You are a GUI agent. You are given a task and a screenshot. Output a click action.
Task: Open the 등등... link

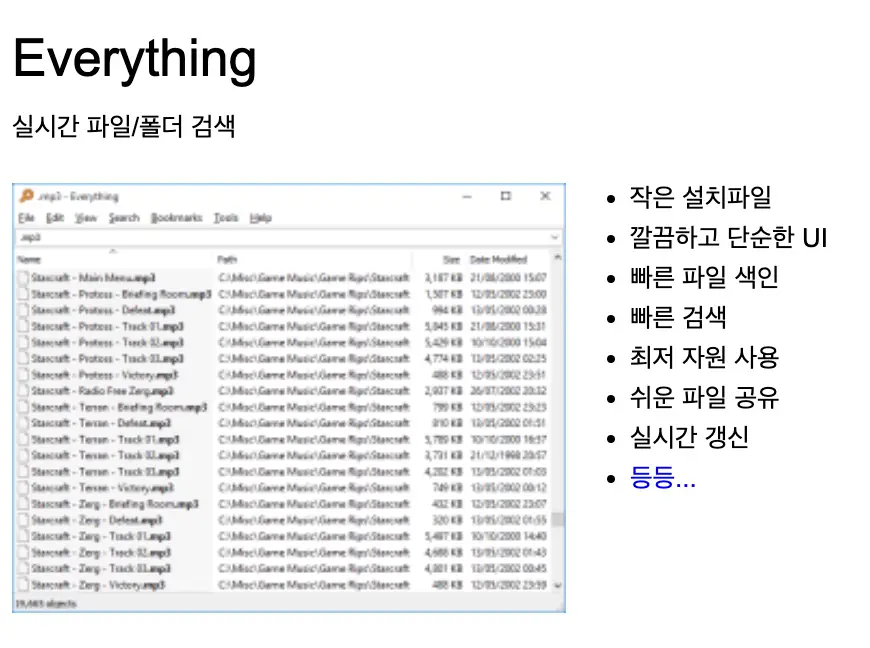662,477
